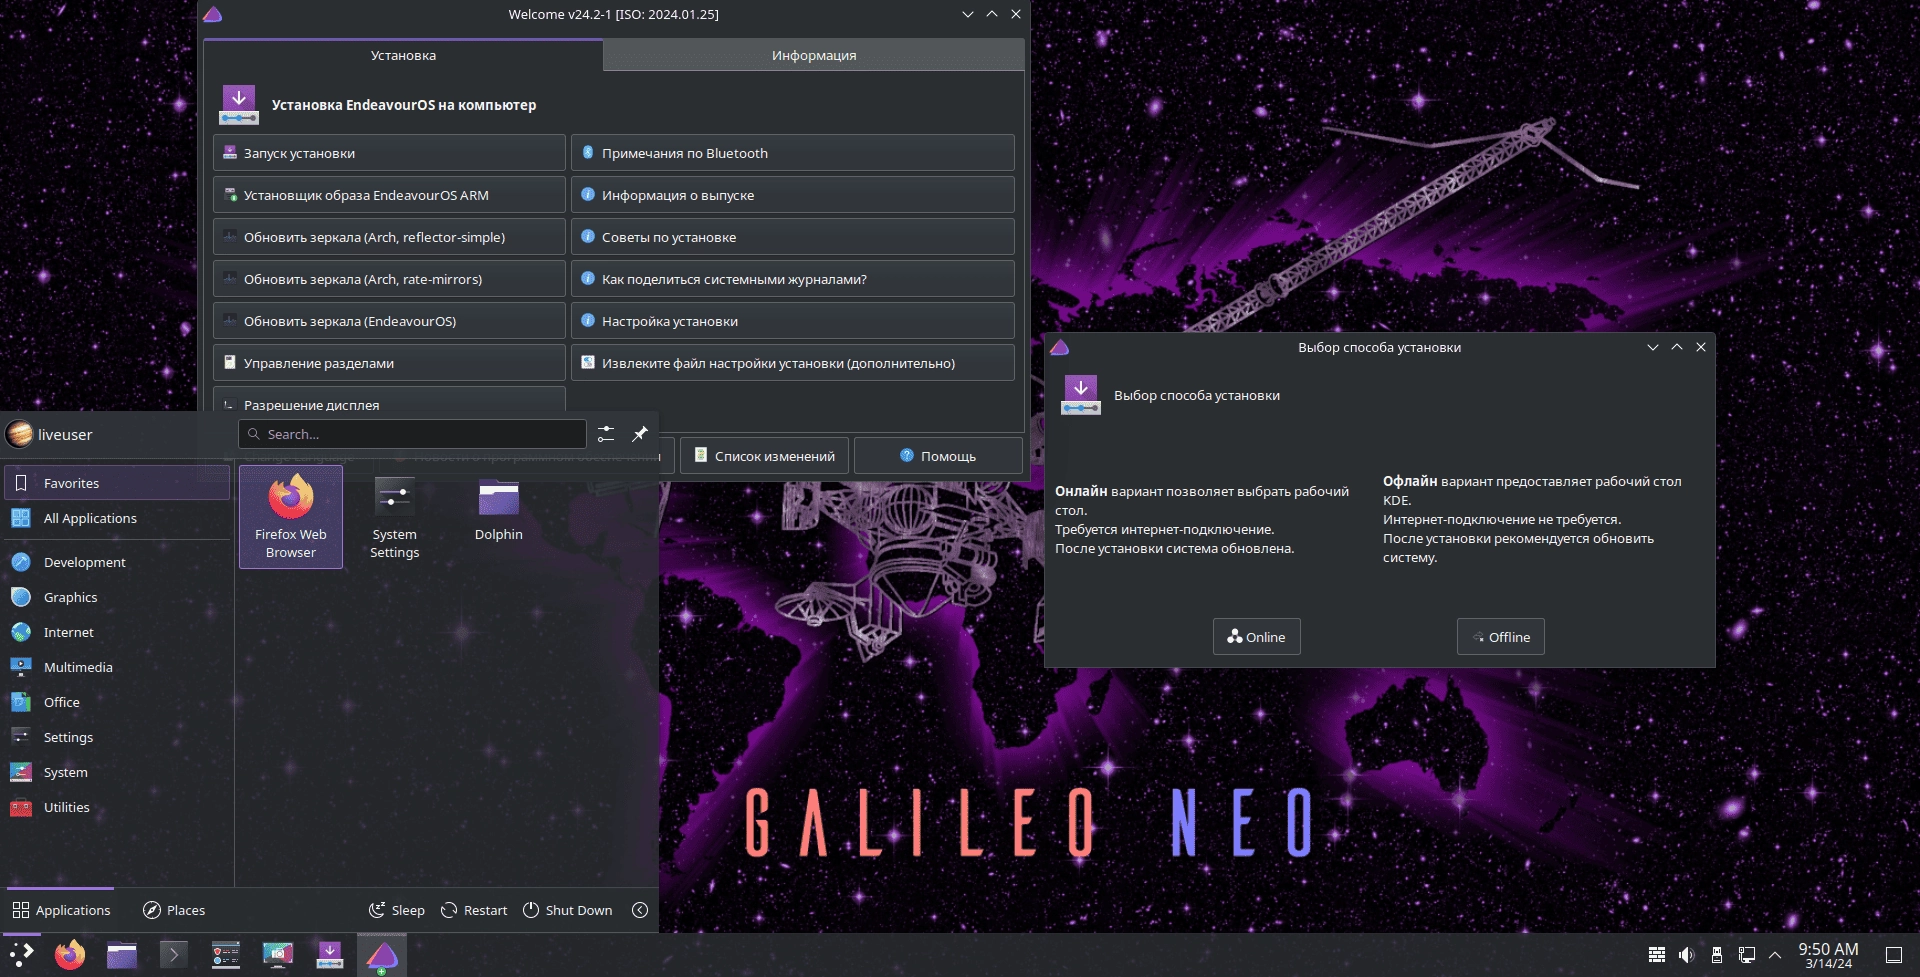This screenshot has height=977, width=1920.
Task: Open the clock and calendar widget
Action: click(1828, 955)
